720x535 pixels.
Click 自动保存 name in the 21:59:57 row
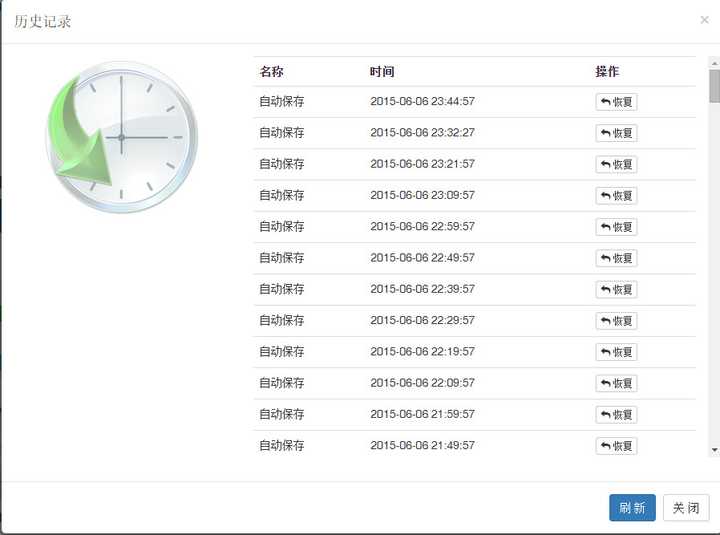tap(281, 413)
